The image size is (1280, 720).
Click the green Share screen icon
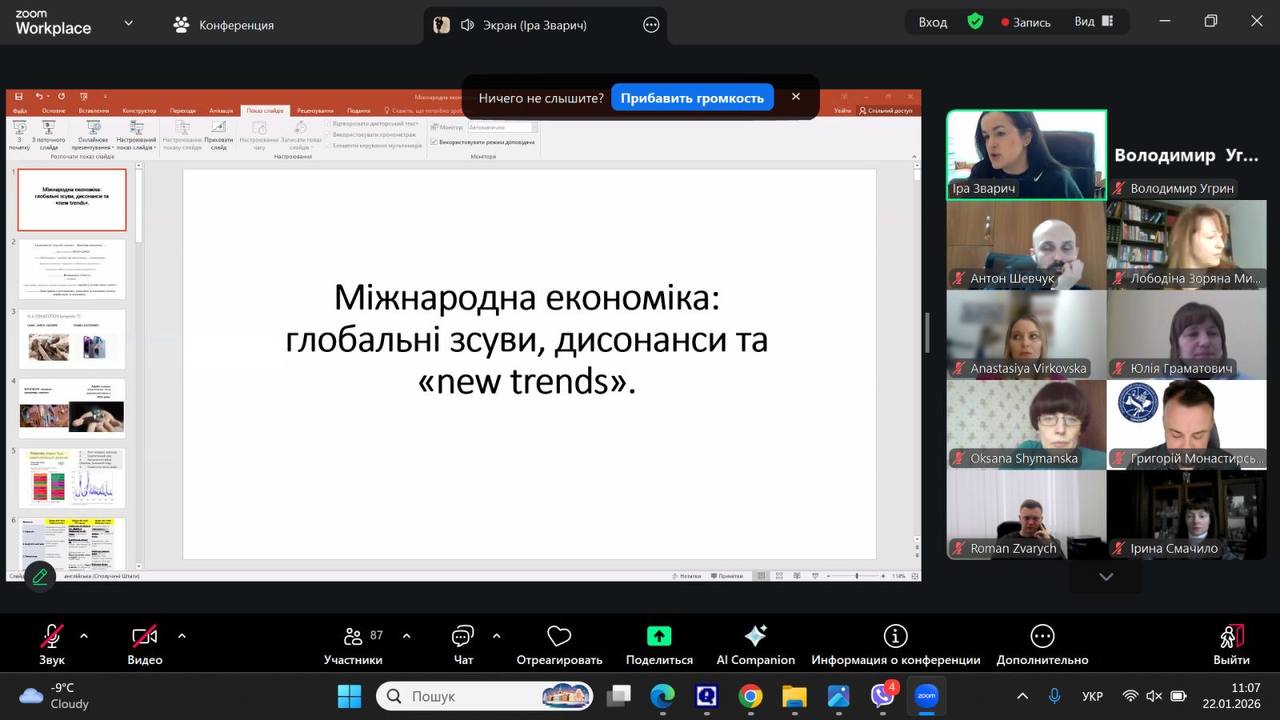point(659,637)
